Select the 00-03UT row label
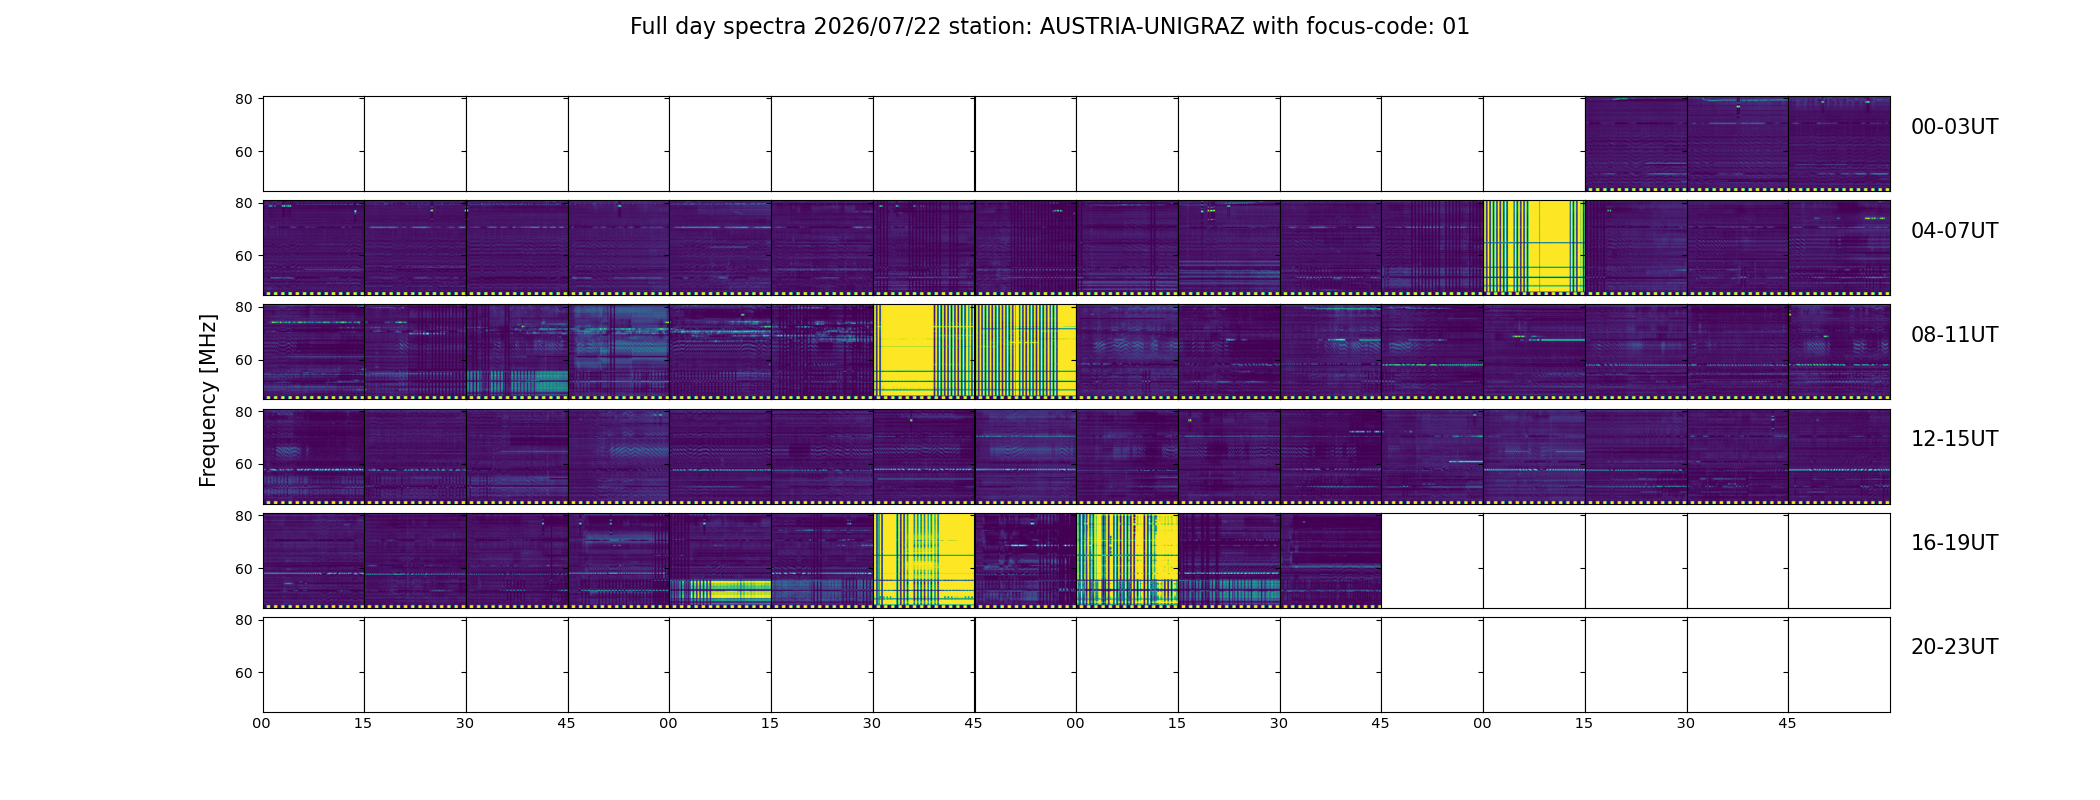This screenshot has width=2100, height=800. (1954, 127)
